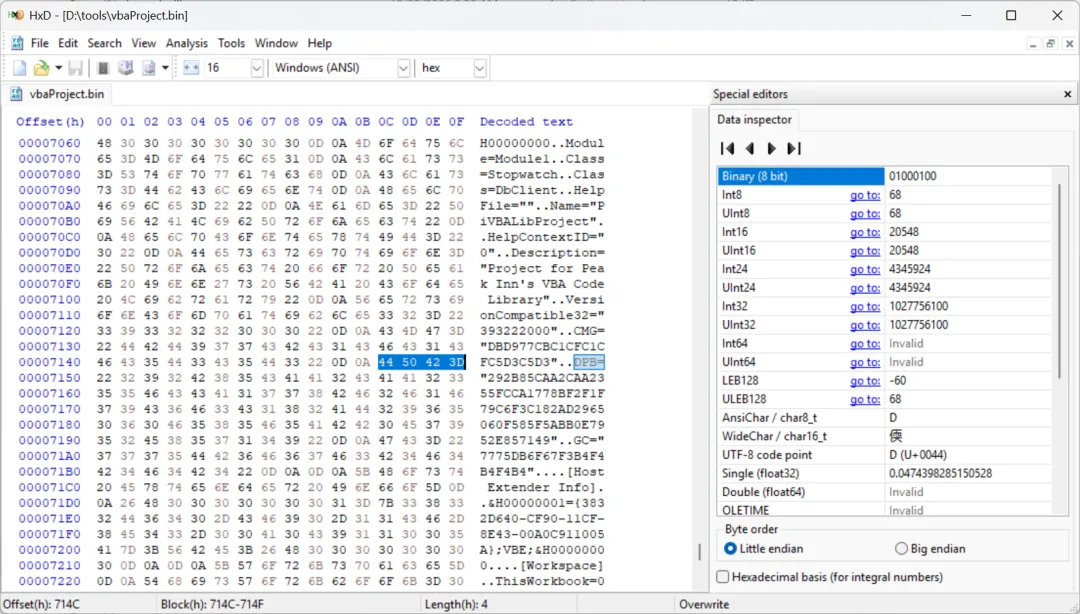This screenshot has width=1080, height=614.
Task: Click the AnsiChar / char8_t row
Action: tap(884, 418)
